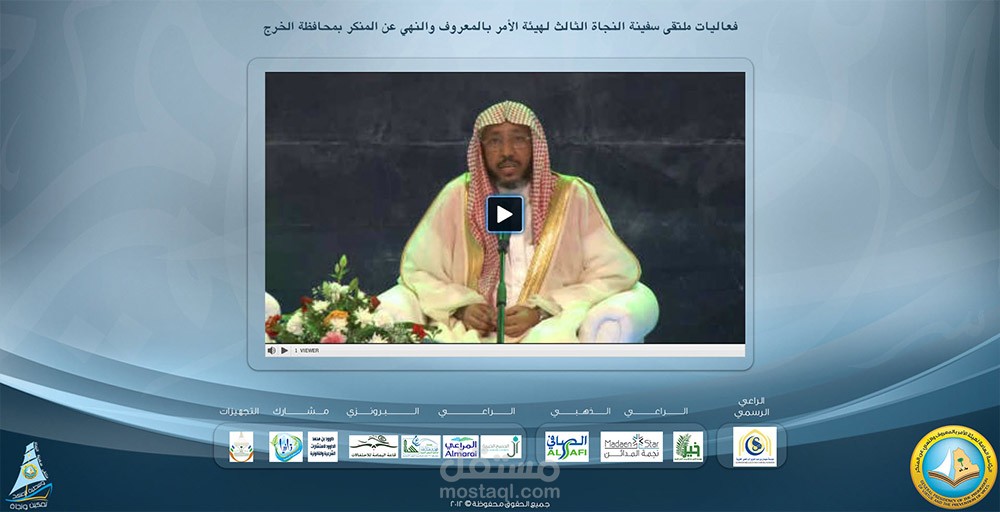Viewport: 1000px width, 512px height.
Task: Click the 'التجهيزات' label
Action: click(x=239, y=411)
